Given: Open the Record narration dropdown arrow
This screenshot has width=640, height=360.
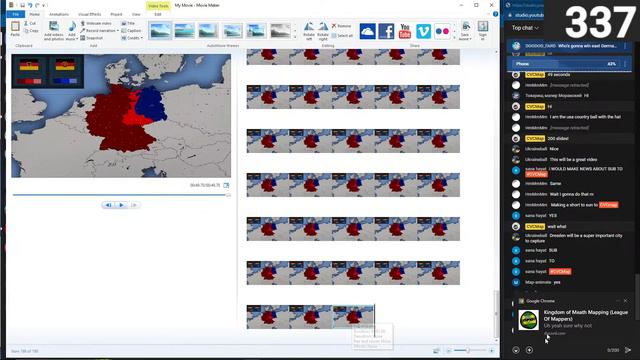Looking at the screenshot, I should (x=118, y=31).
